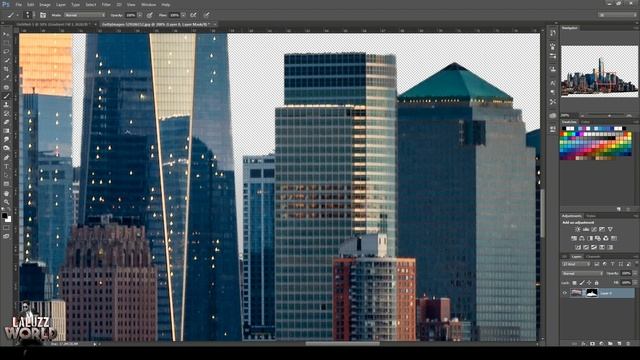The width and height of the screenshot is (640, 360).
Task: Toggle lock transparent pixels
Action: click(574, 283)
